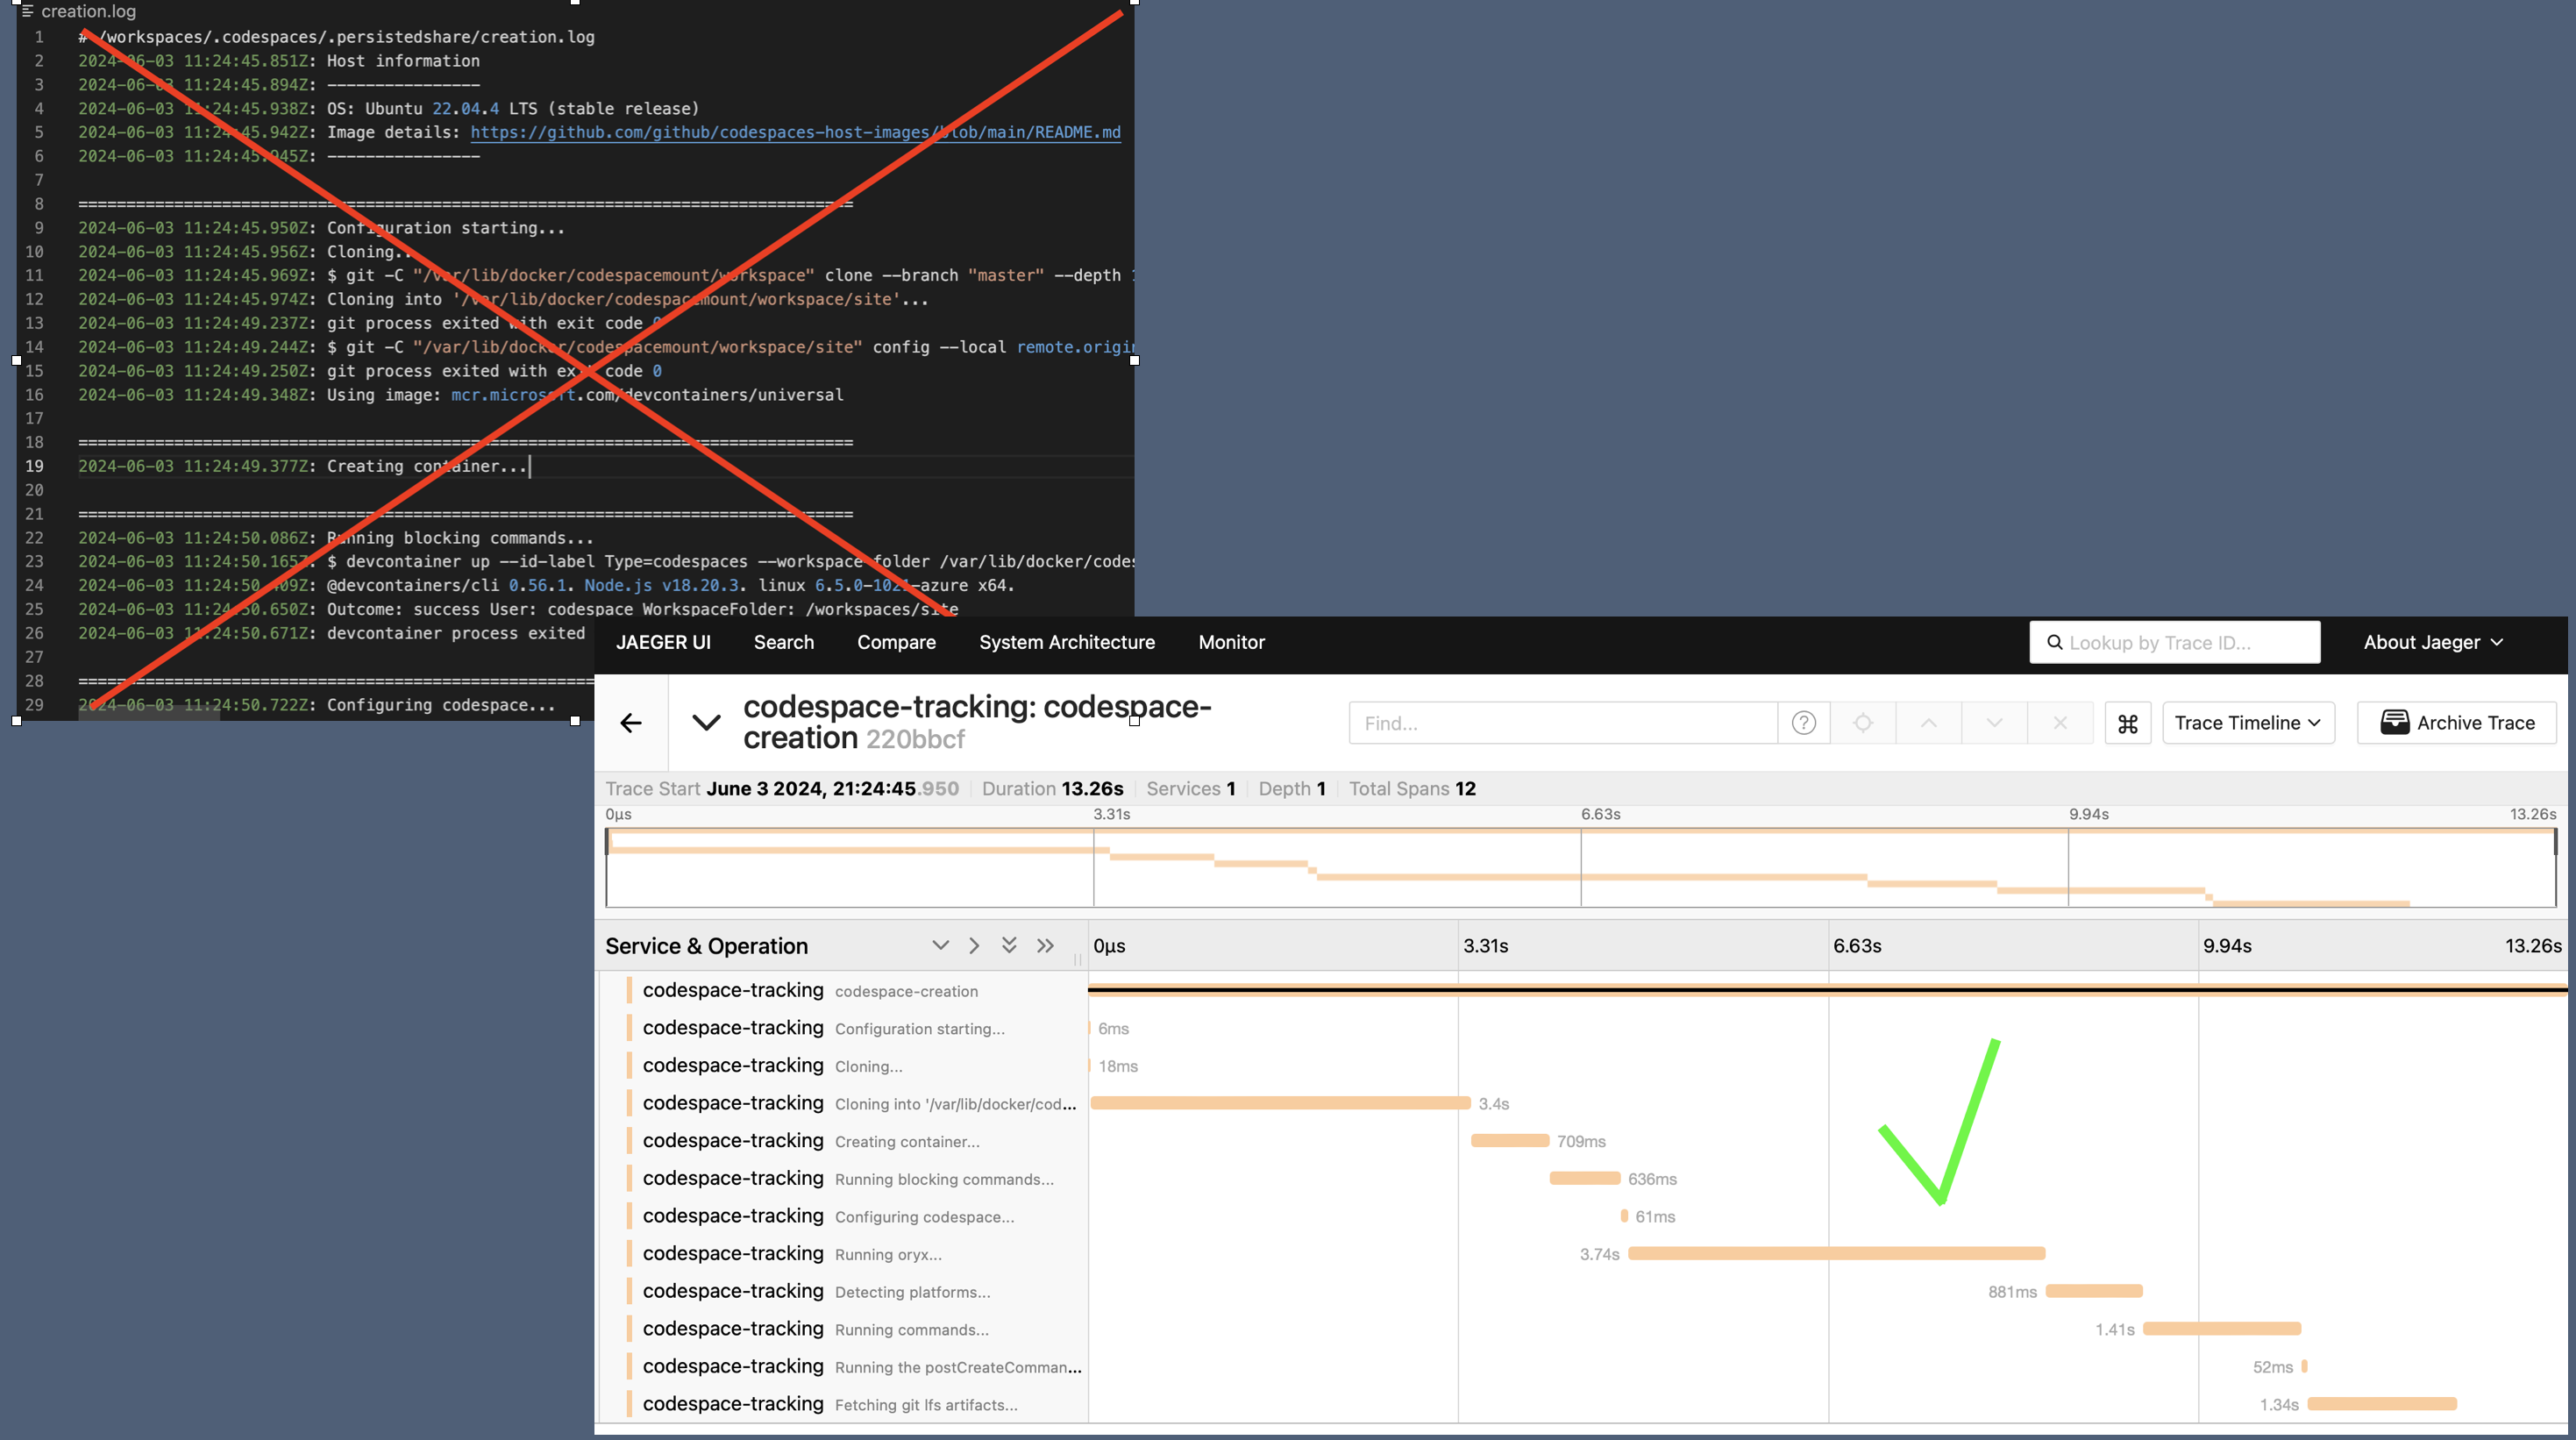Viewport: 2576px width, 1440px height.
Task: Open the About Jaeger dropdown menu
Action: click(x=2433, y=642)
